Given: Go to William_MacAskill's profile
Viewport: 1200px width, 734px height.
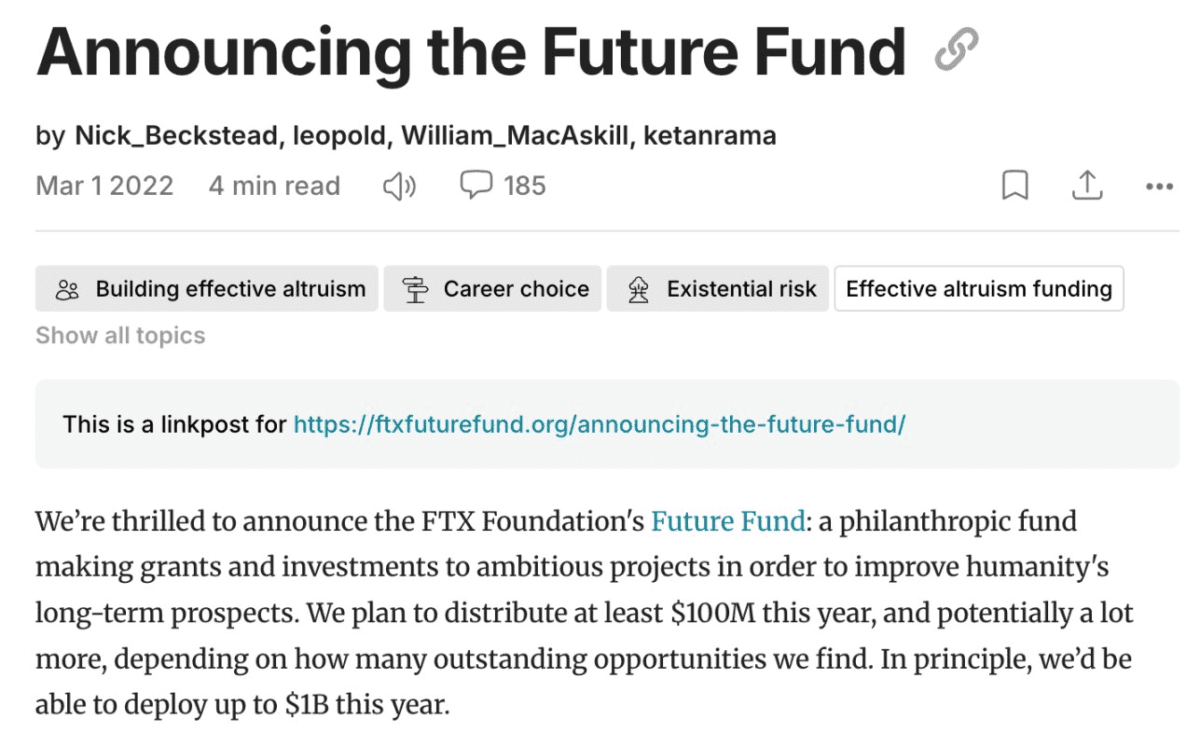Looking at the screenshot, I should (516, 136).
